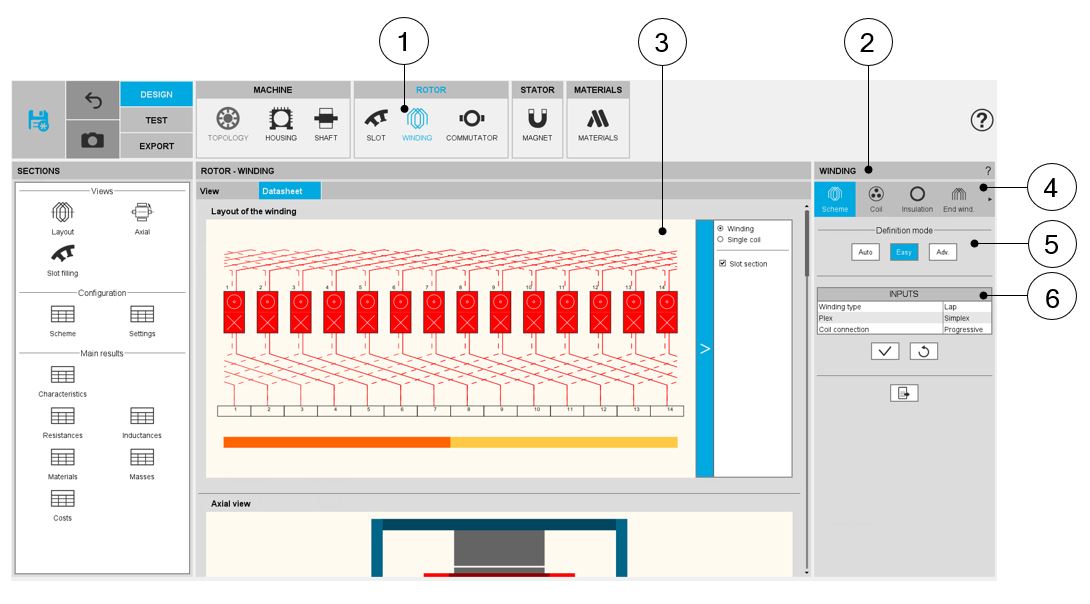Viewport: 1090px width, 604px height.
Task: Click the large help question mark icon
Action: pos(982,120)
